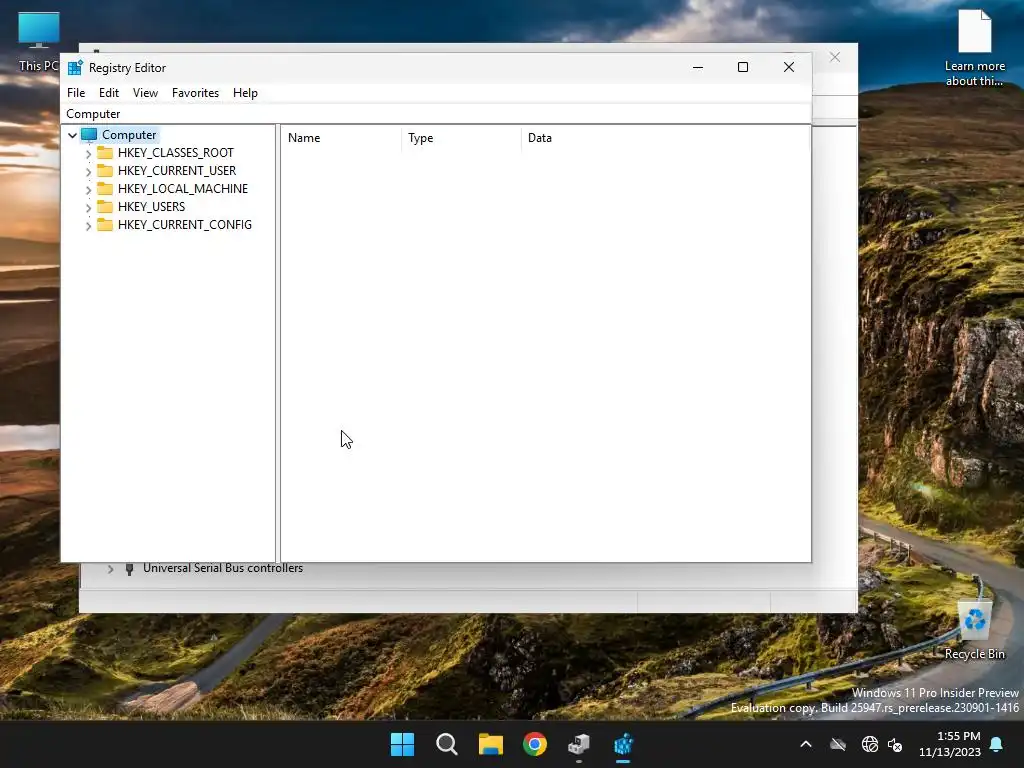This screenshot has width=1024, height=768.
Task: Collapse the Computer root node
Action: [72, 135]
